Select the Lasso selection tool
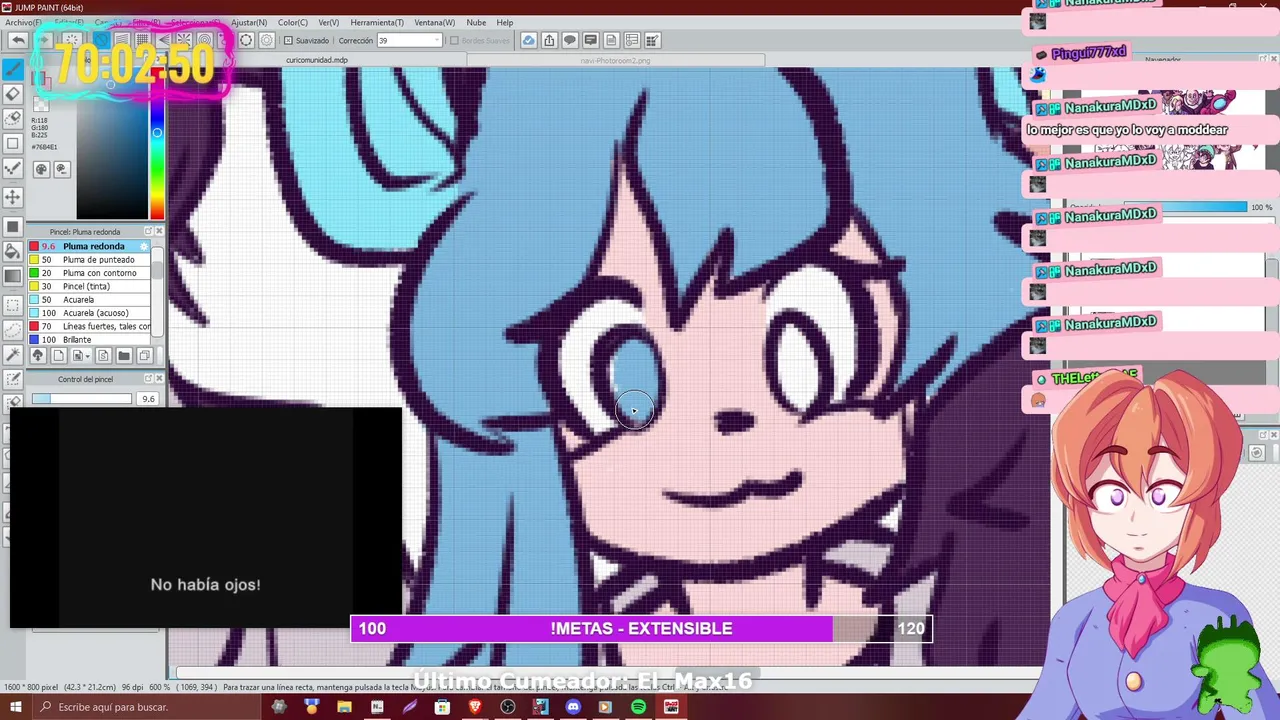The width and height of the screenshot is (1280, 720). (13, 330)
